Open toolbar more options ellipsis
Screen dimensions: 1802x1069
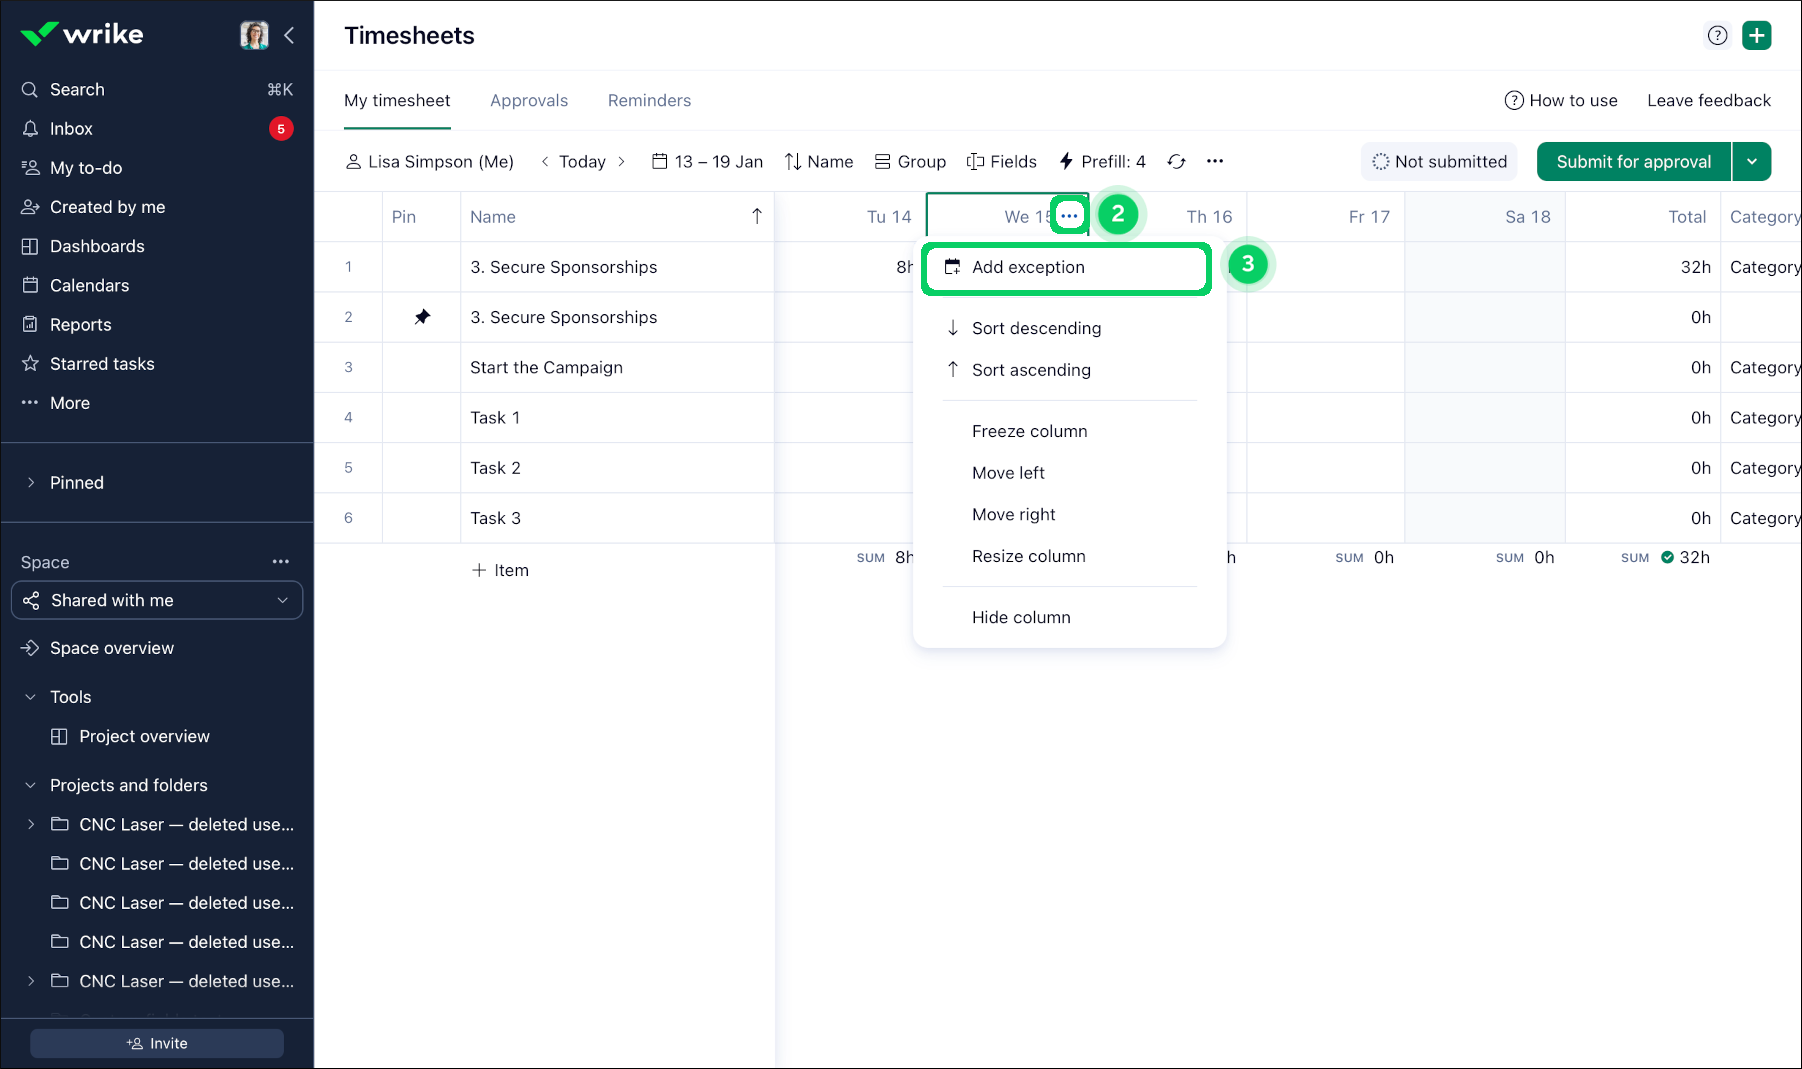1215,162
